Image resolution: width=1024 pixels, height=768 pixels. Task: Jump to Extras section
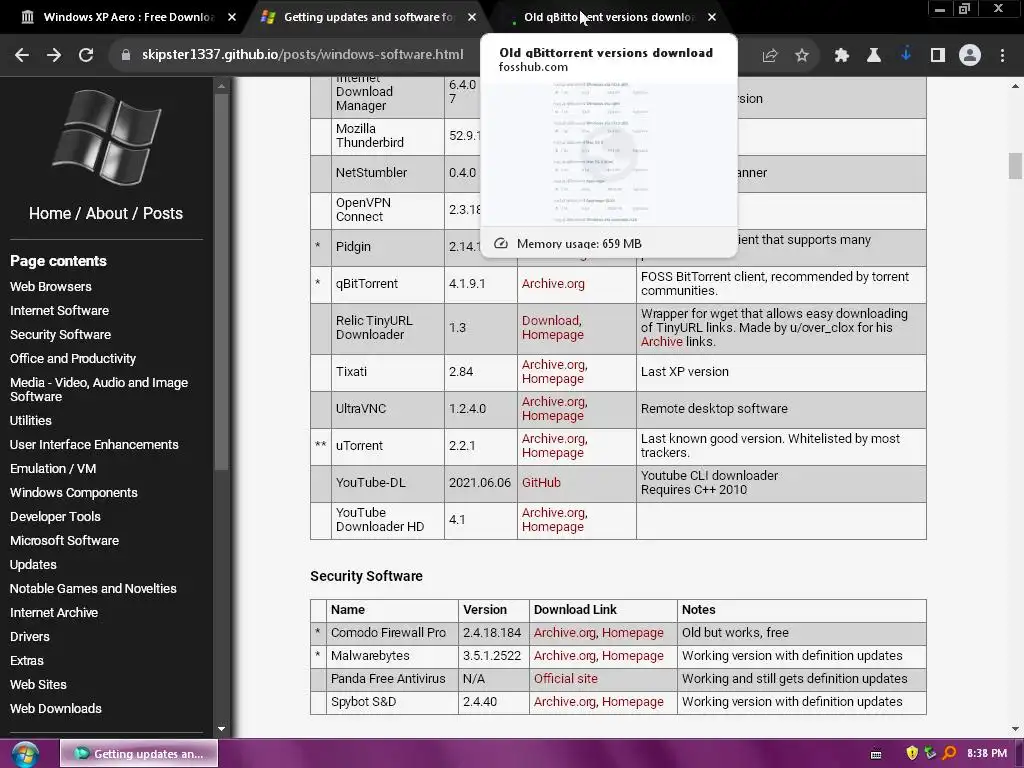click(27, 661)
